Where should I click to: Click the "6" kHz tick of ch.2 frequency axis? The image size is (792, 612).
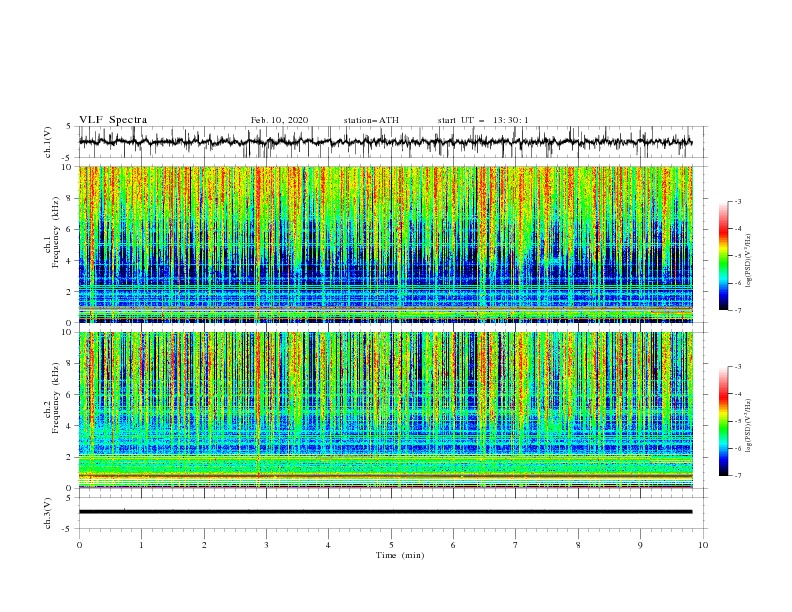pyautogui.click(x=71, y=395)
